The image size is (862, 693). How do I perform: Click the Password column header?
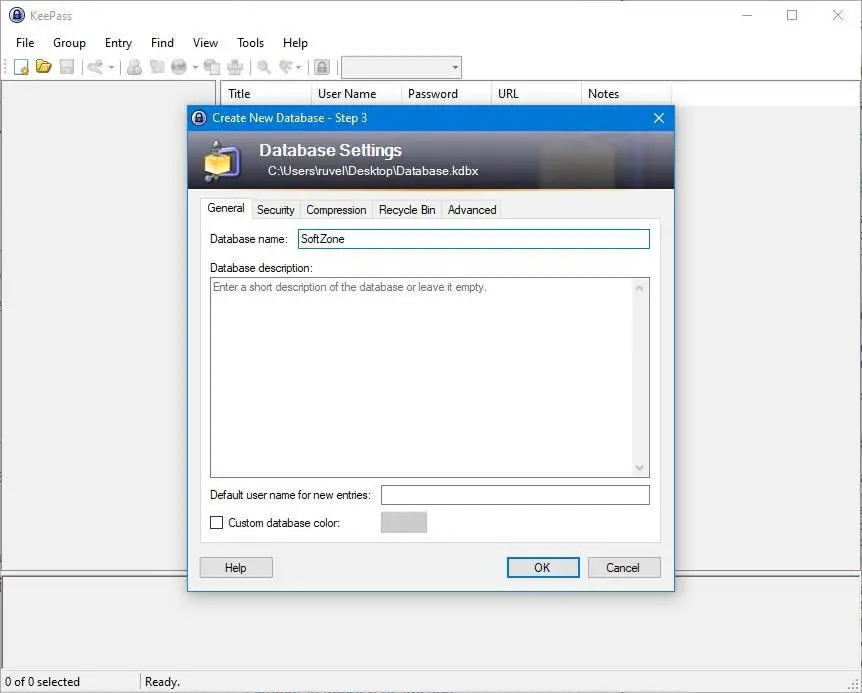tap(446, 93)
